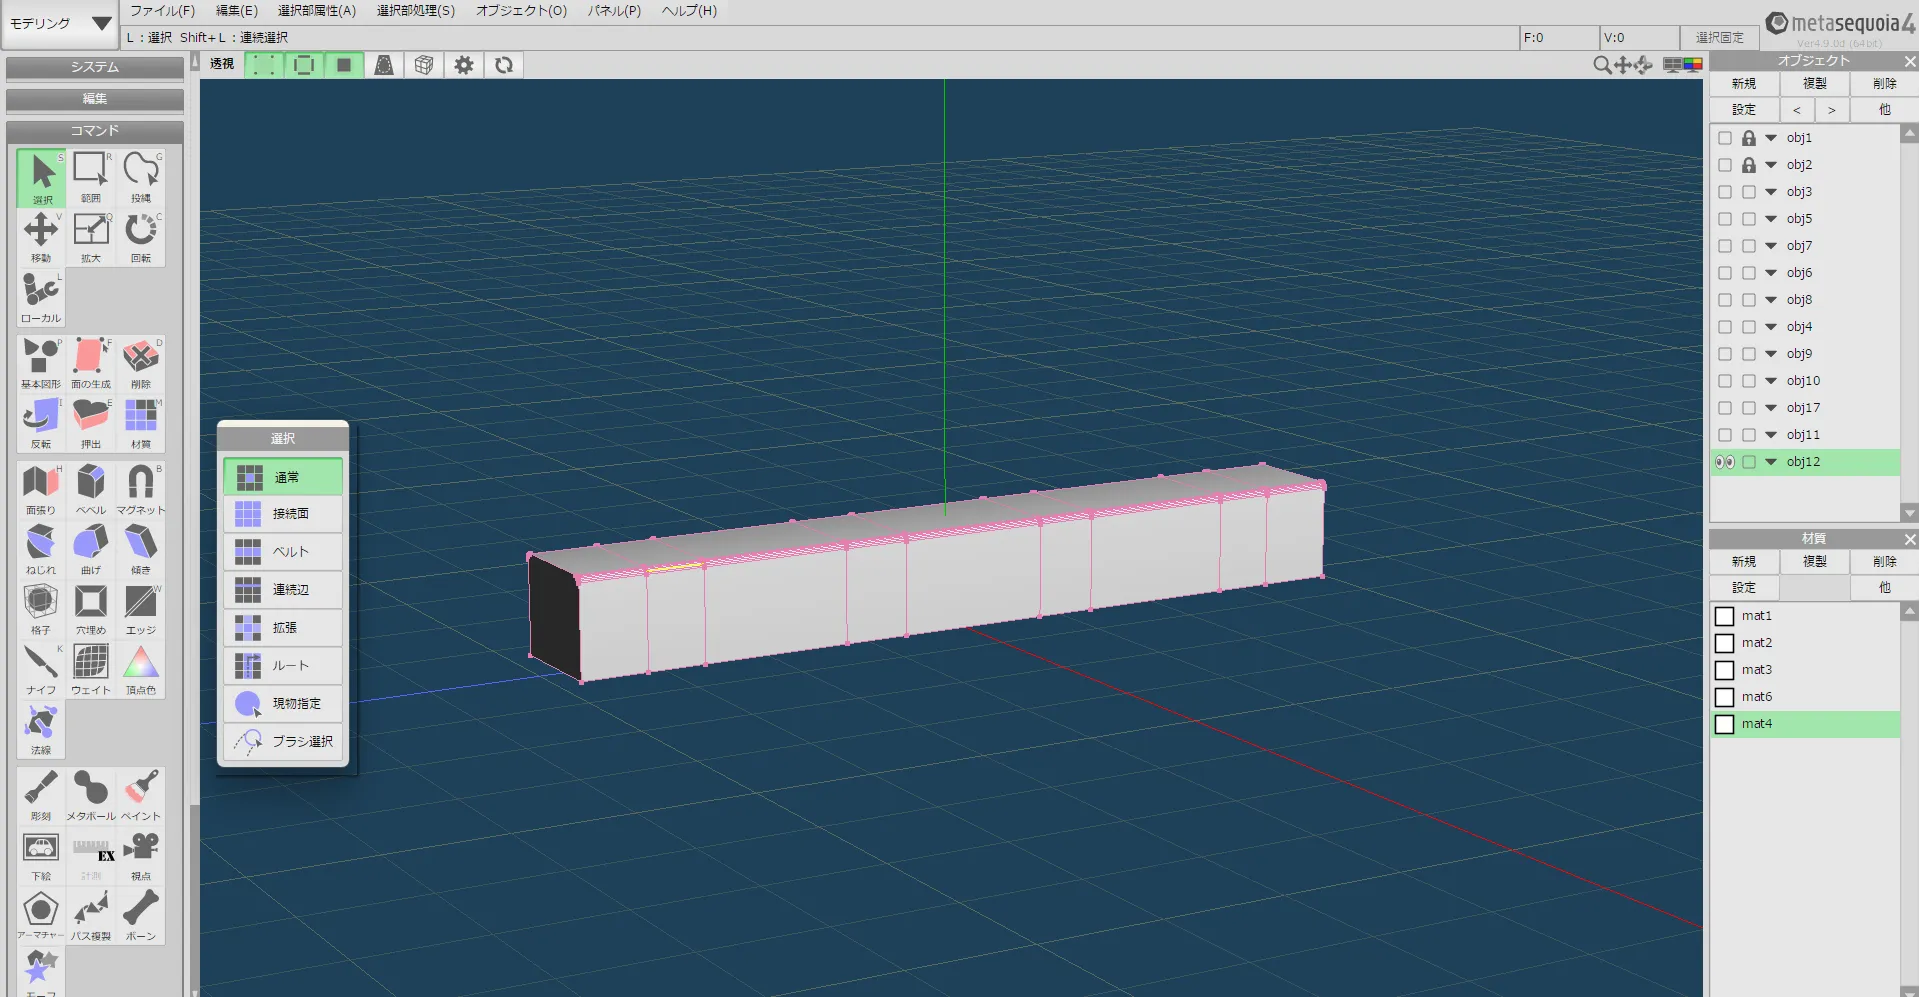Toggle the lock box for obj5

coord(1749,219)
